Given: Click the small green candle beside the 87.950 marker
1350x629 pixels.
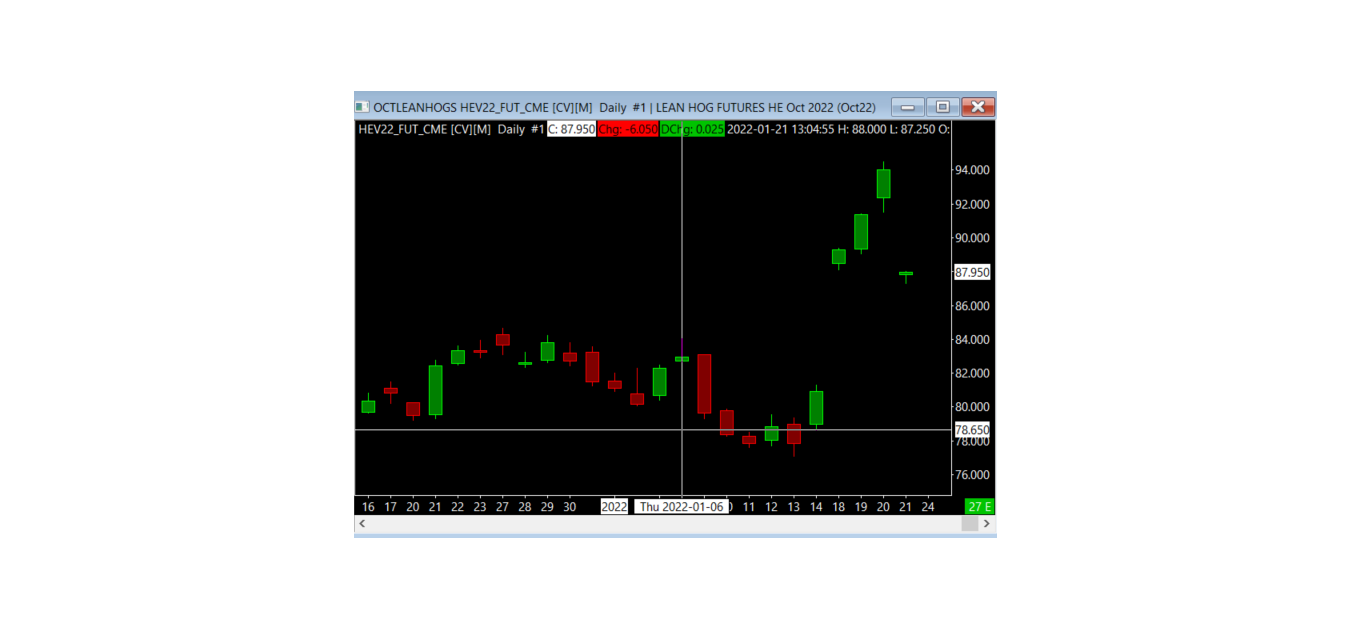Looking at the screenshot, I should pos(906,273).
